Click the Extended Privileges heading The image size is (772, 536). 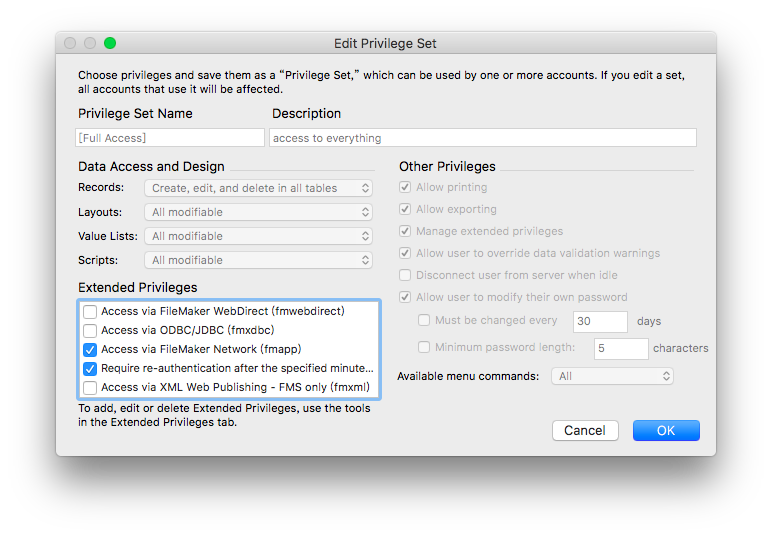pyautogui.click(x=137, y=287)
